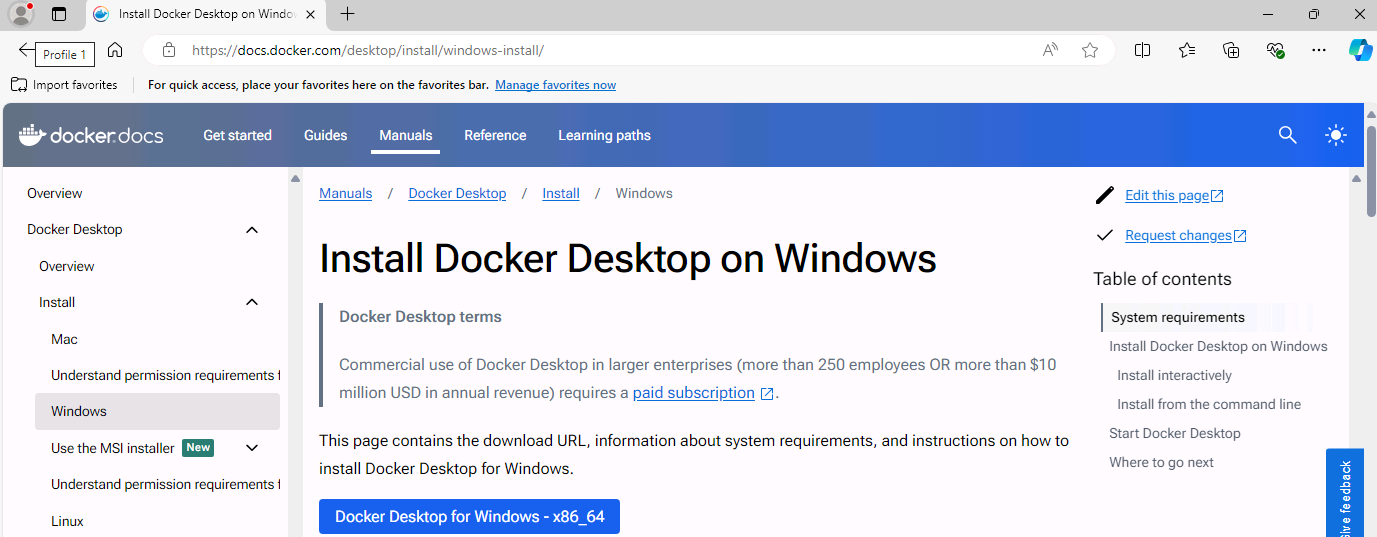This screenshot has height=537, width=1377.
Task: Open the profile avatar icon
Action: (x=21, y=14)
